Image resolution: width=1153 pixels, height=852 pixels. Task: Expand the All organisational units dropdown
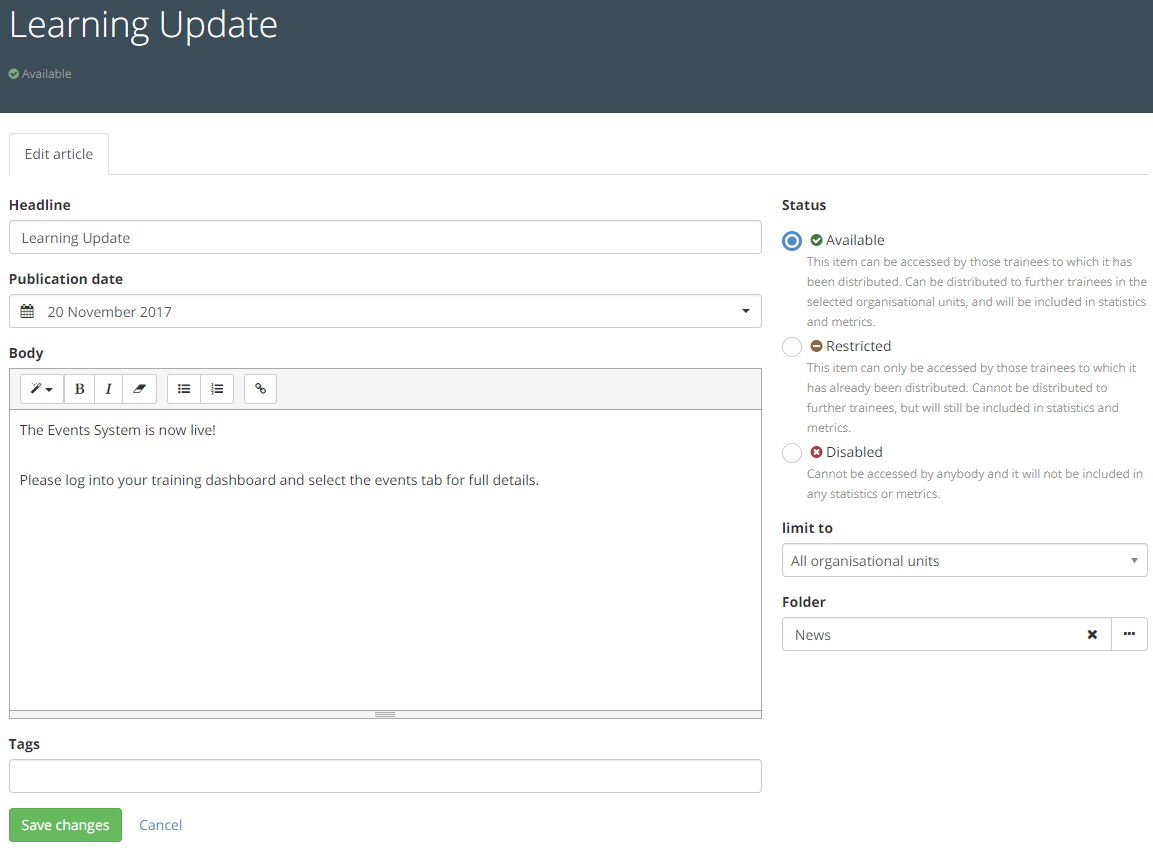click(964, 561)
